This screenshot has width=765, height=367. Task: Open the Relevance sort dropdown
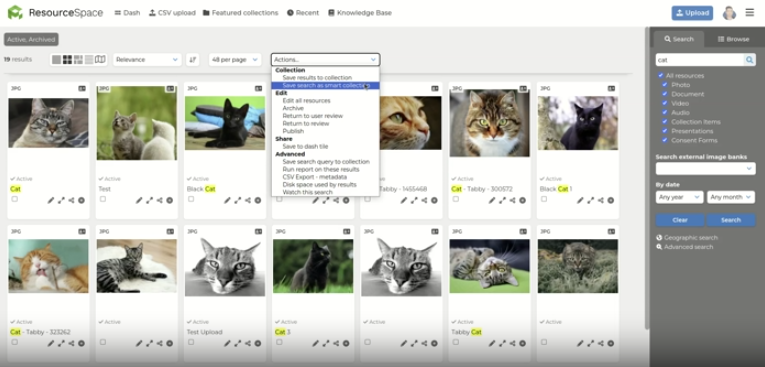point(147,60)
